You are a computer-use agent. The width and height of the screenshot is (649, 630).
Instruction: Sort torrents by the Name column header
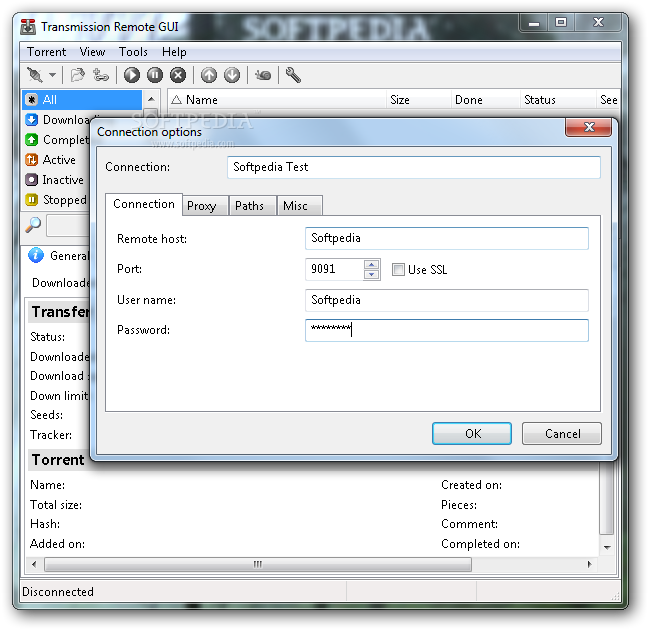tap(276, 100)
